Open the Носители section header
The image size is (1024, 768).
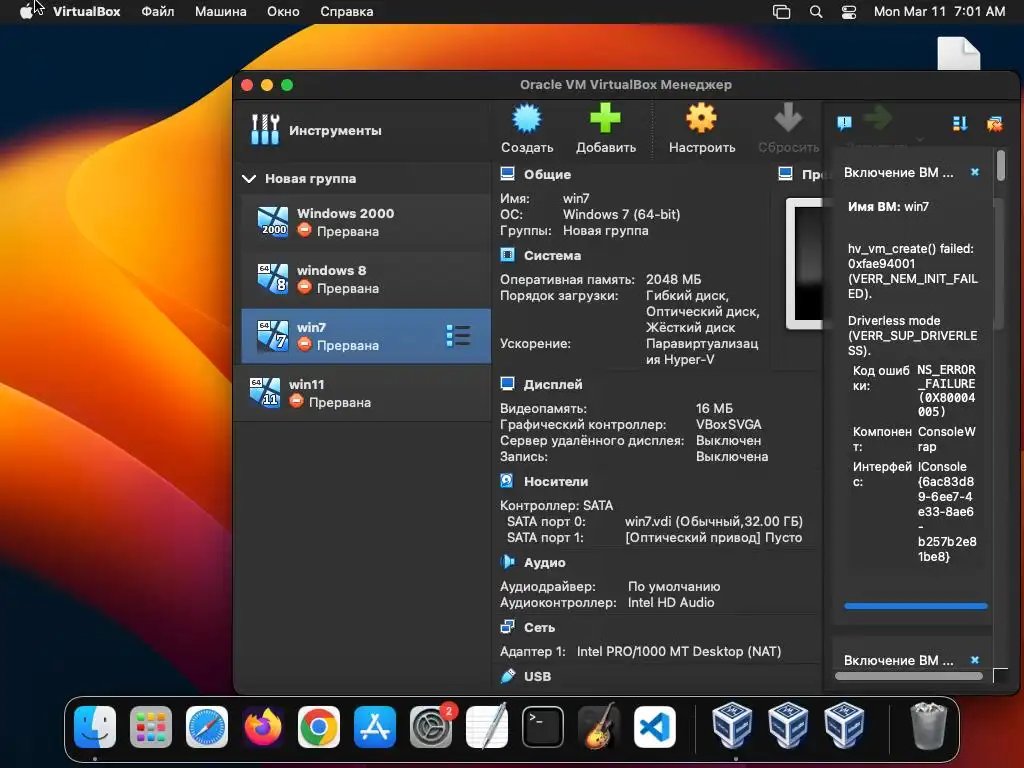pyautogui.click(x=556, y=481)
